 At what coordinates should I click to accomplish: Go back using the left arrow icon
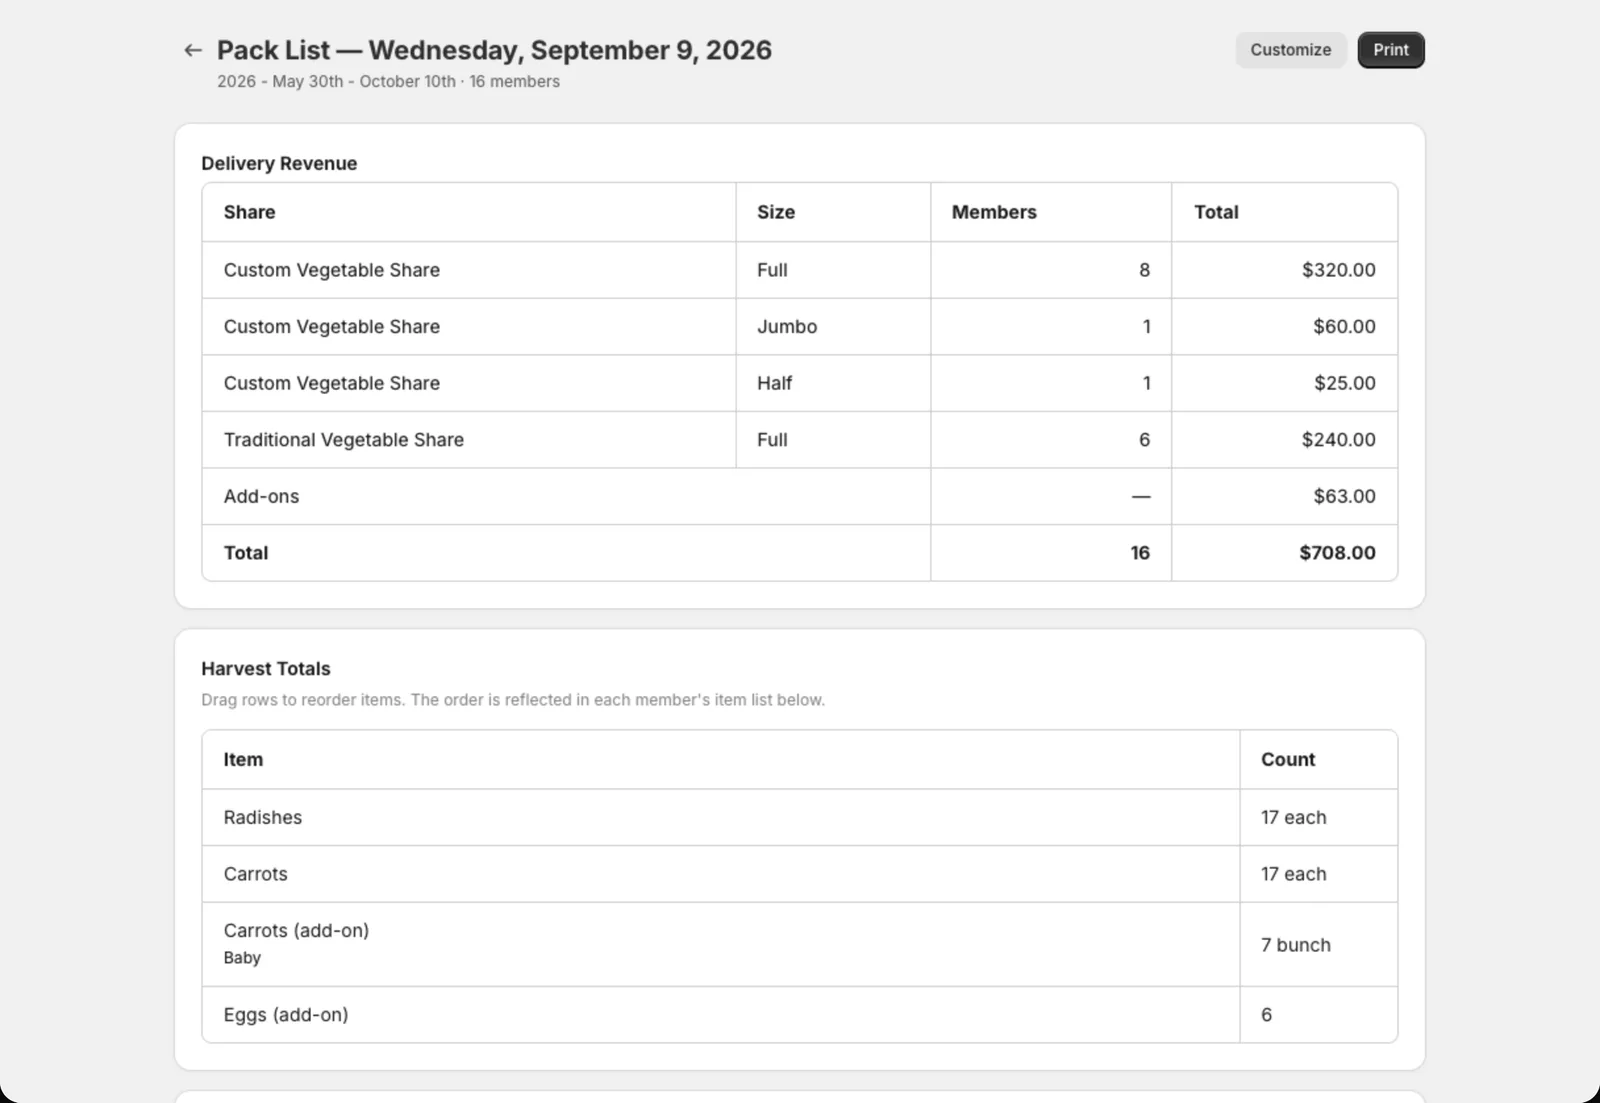[193, 50]
